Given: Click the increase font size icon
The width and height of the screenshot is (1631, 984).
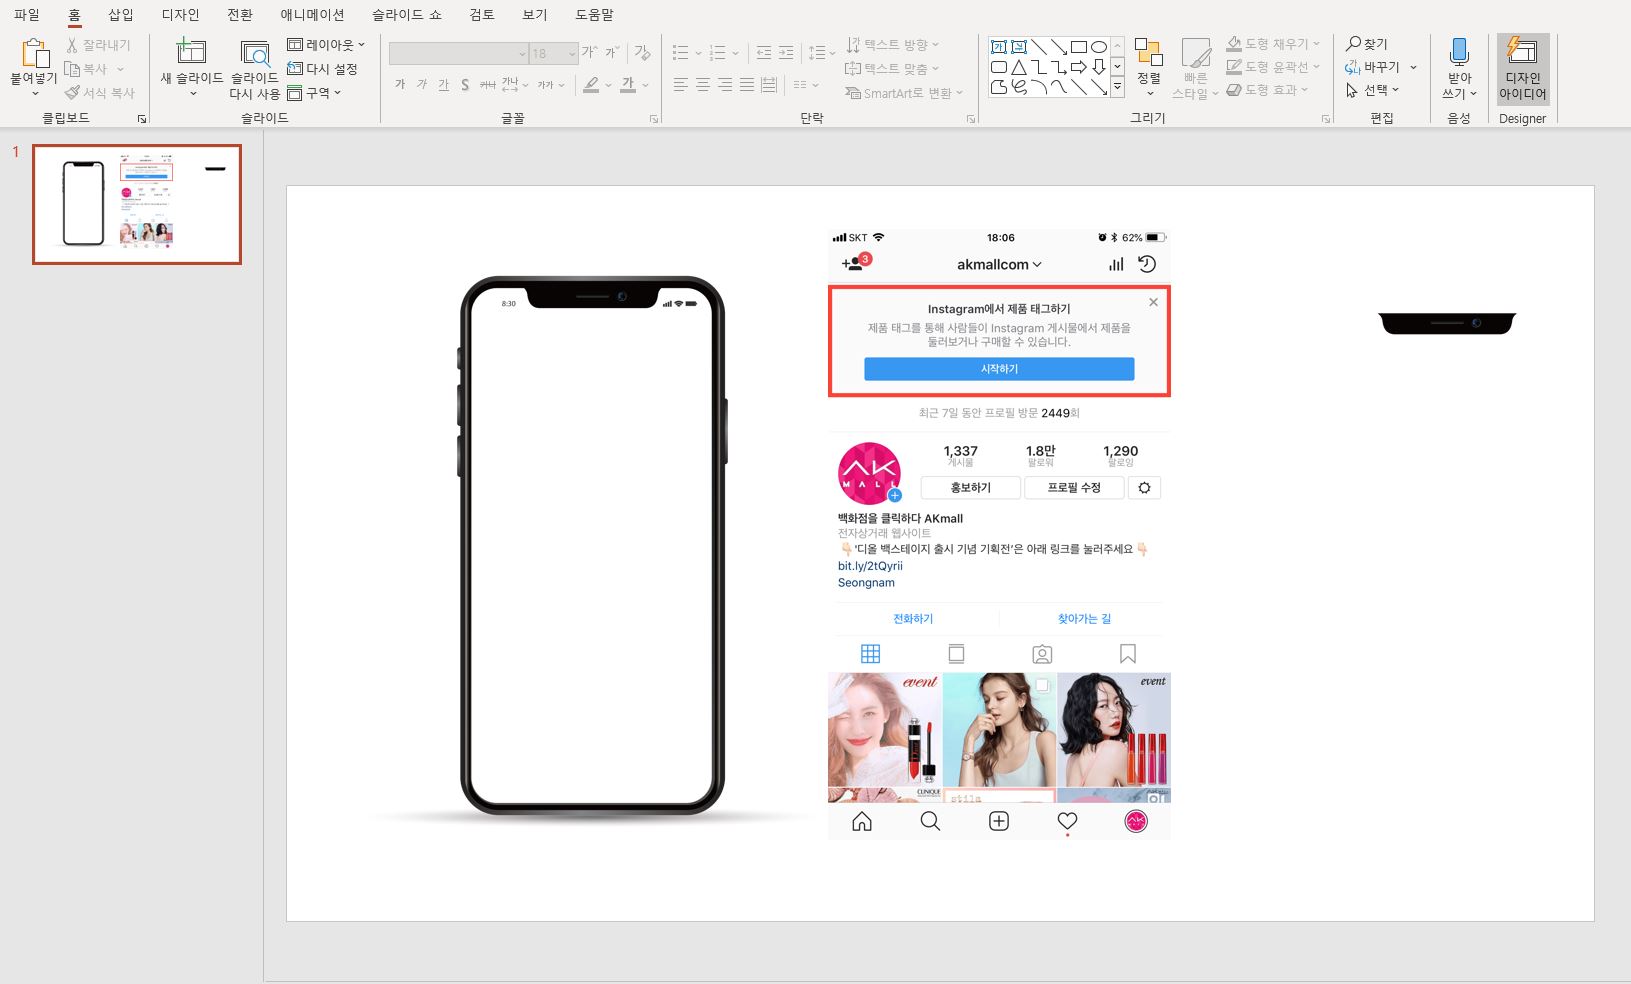Looking at the screenshot, I should (x=590, y=52).
